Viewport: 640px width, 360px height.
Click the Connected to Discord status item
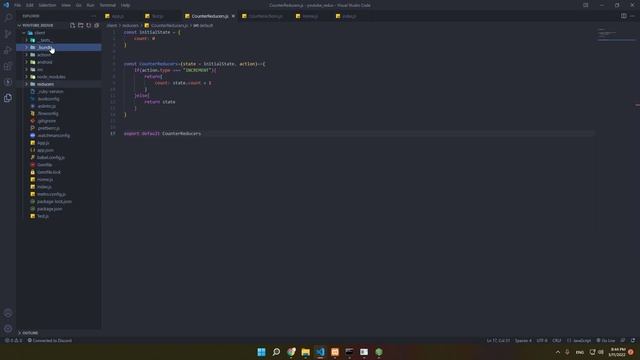click(x=49, y=340)
